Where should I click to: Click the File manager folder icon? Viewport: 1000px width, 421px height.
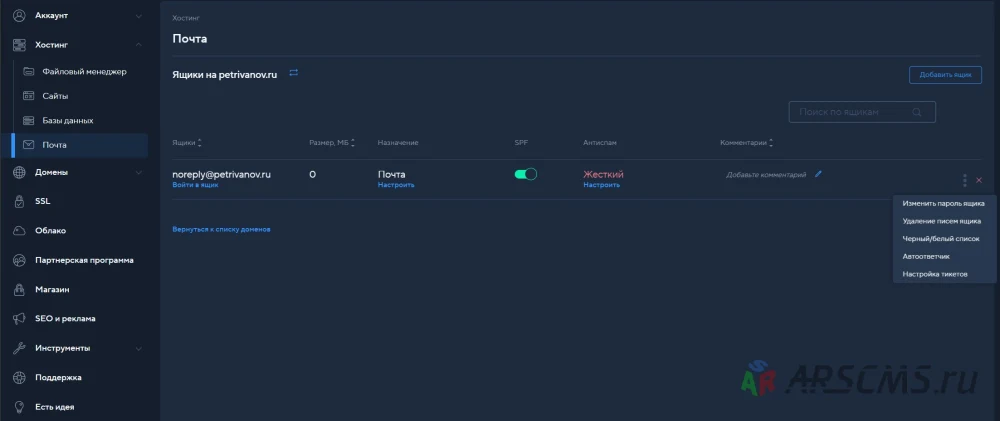click(29, 71)
